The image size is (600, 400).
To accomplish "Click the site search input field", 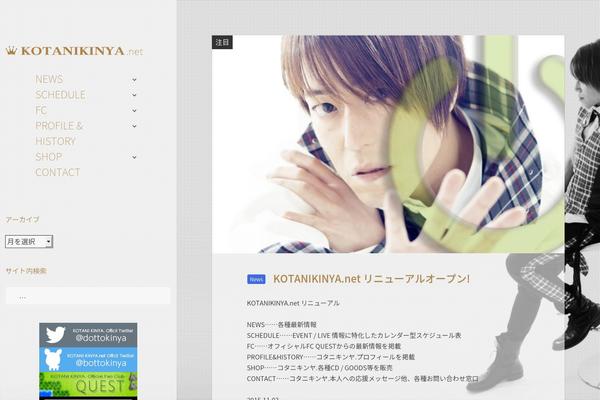I will (x=88, y=296).
